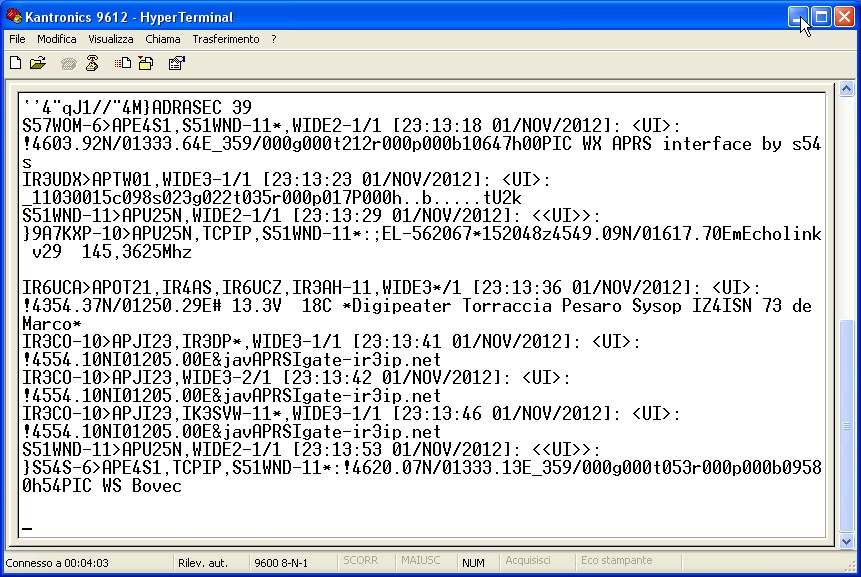
Task: Maximize the HyperTerminal window
Action: (821, 17)
